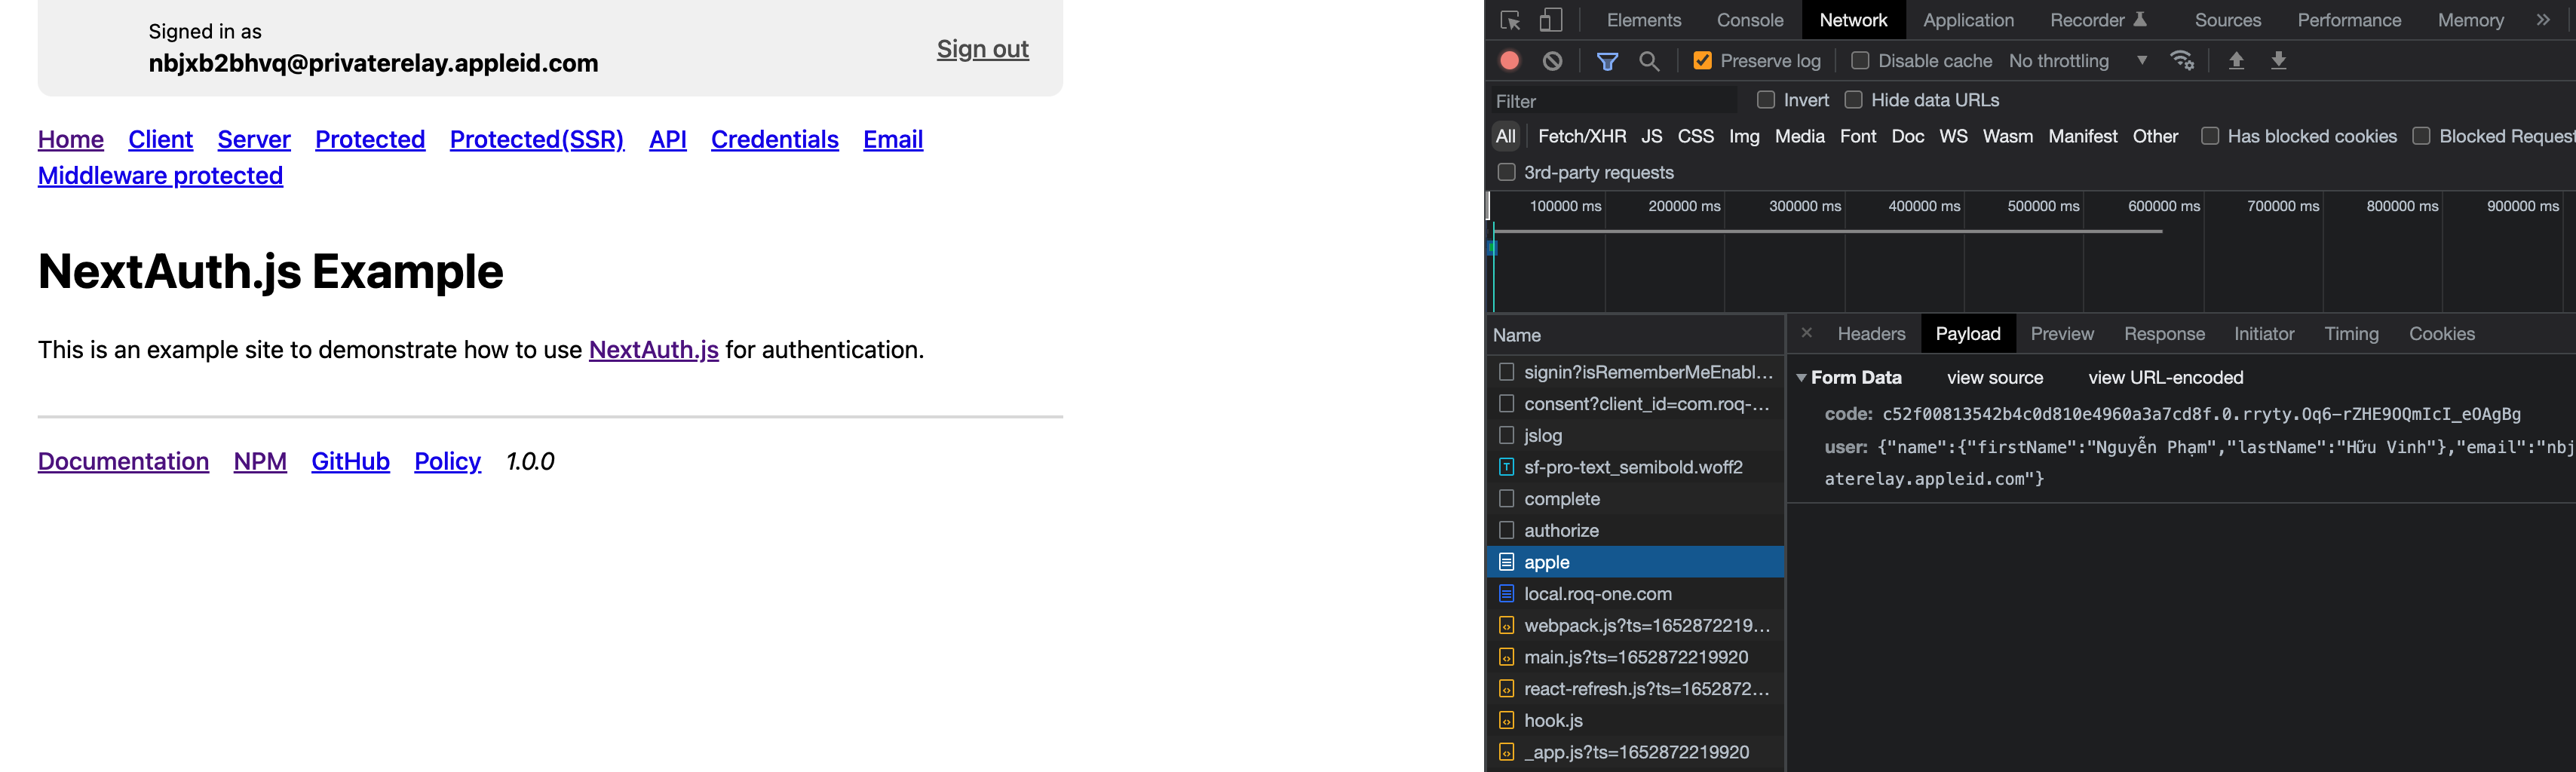Show more DevTools tabs chevron

pos(2543,20)
